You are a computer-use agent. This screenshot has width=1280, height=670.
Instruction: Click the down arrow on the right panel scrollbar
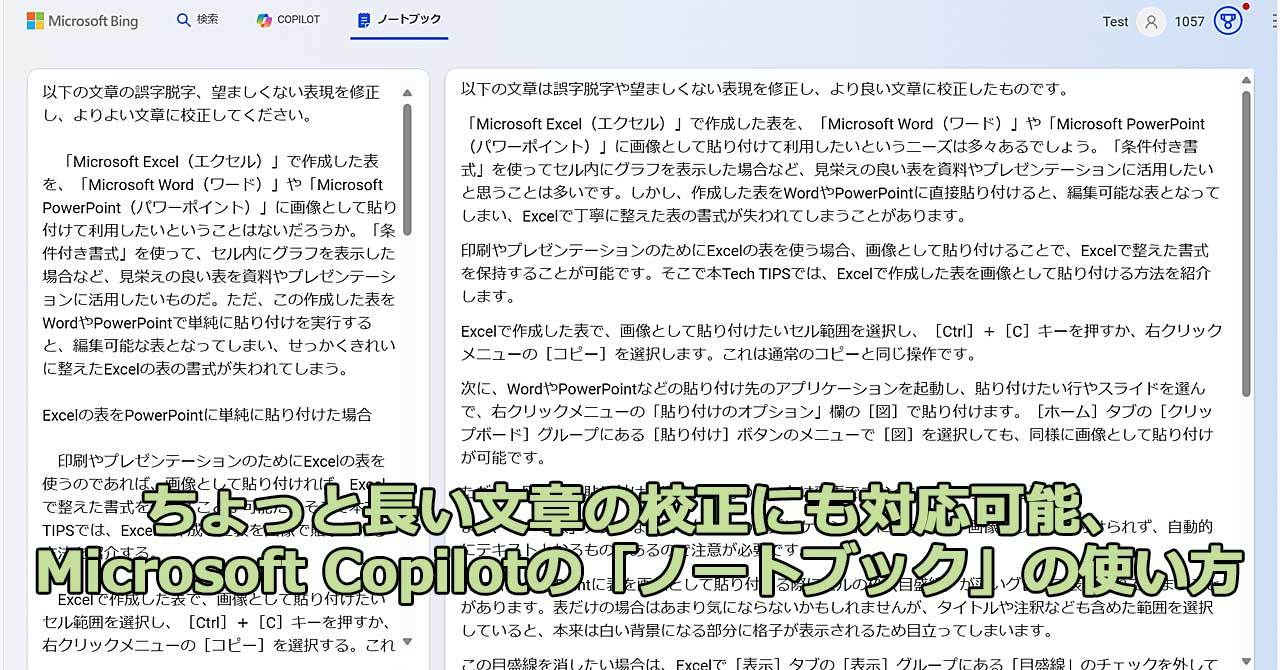(1244, 660)
